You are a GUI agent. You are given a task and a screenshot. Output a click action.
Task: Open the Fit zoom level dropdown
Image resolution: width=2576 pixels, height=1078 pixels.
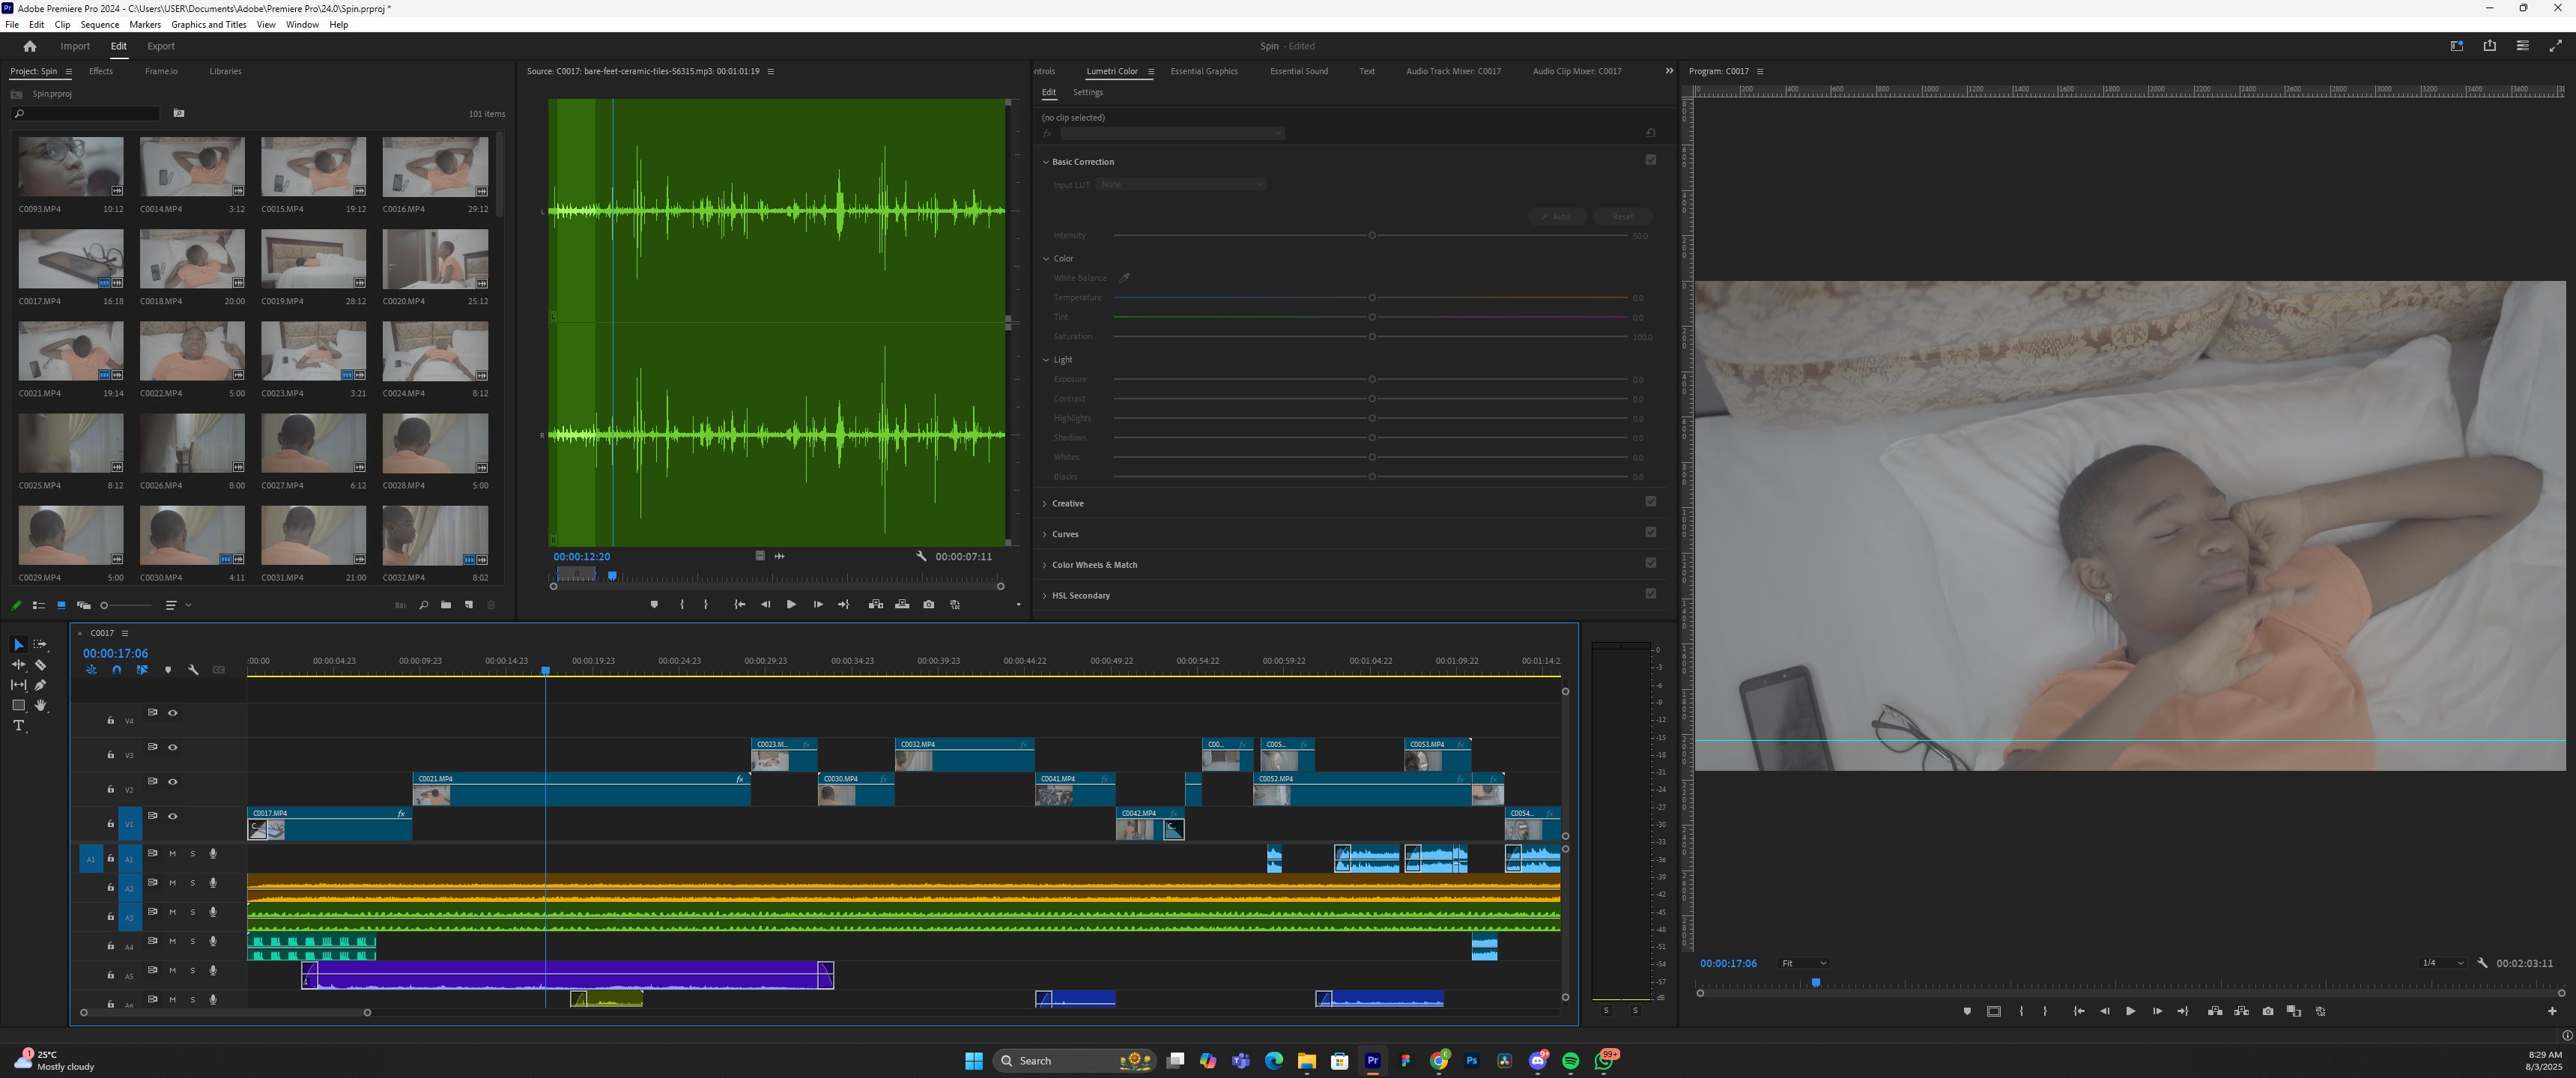point(1804,964)
